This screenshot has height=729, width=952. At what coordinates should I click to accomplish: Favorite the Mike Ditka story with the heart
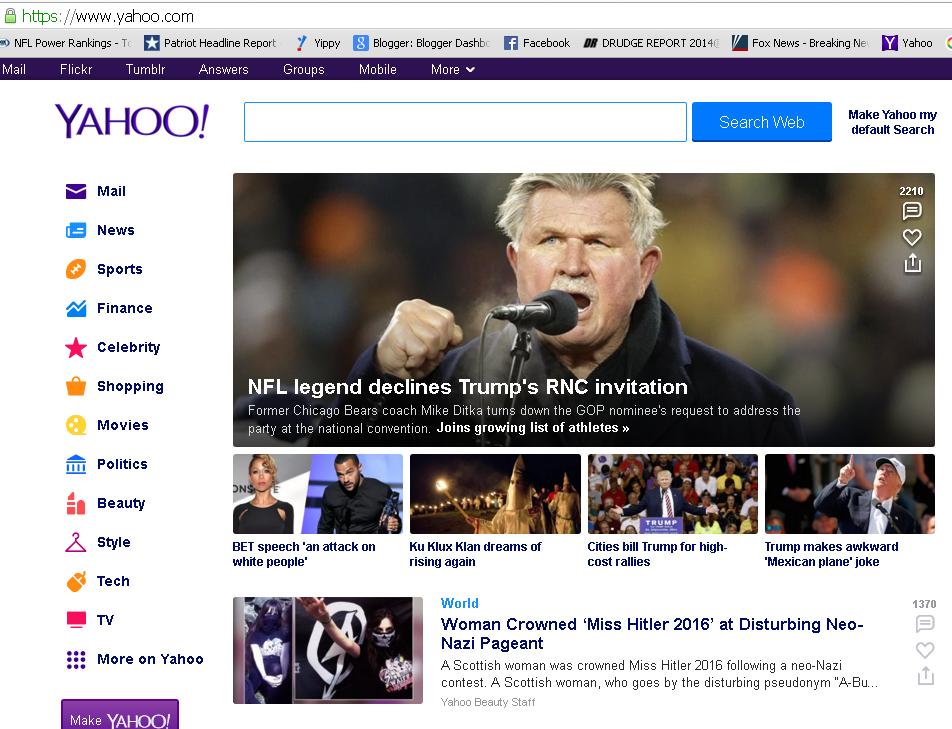point(911,237)
